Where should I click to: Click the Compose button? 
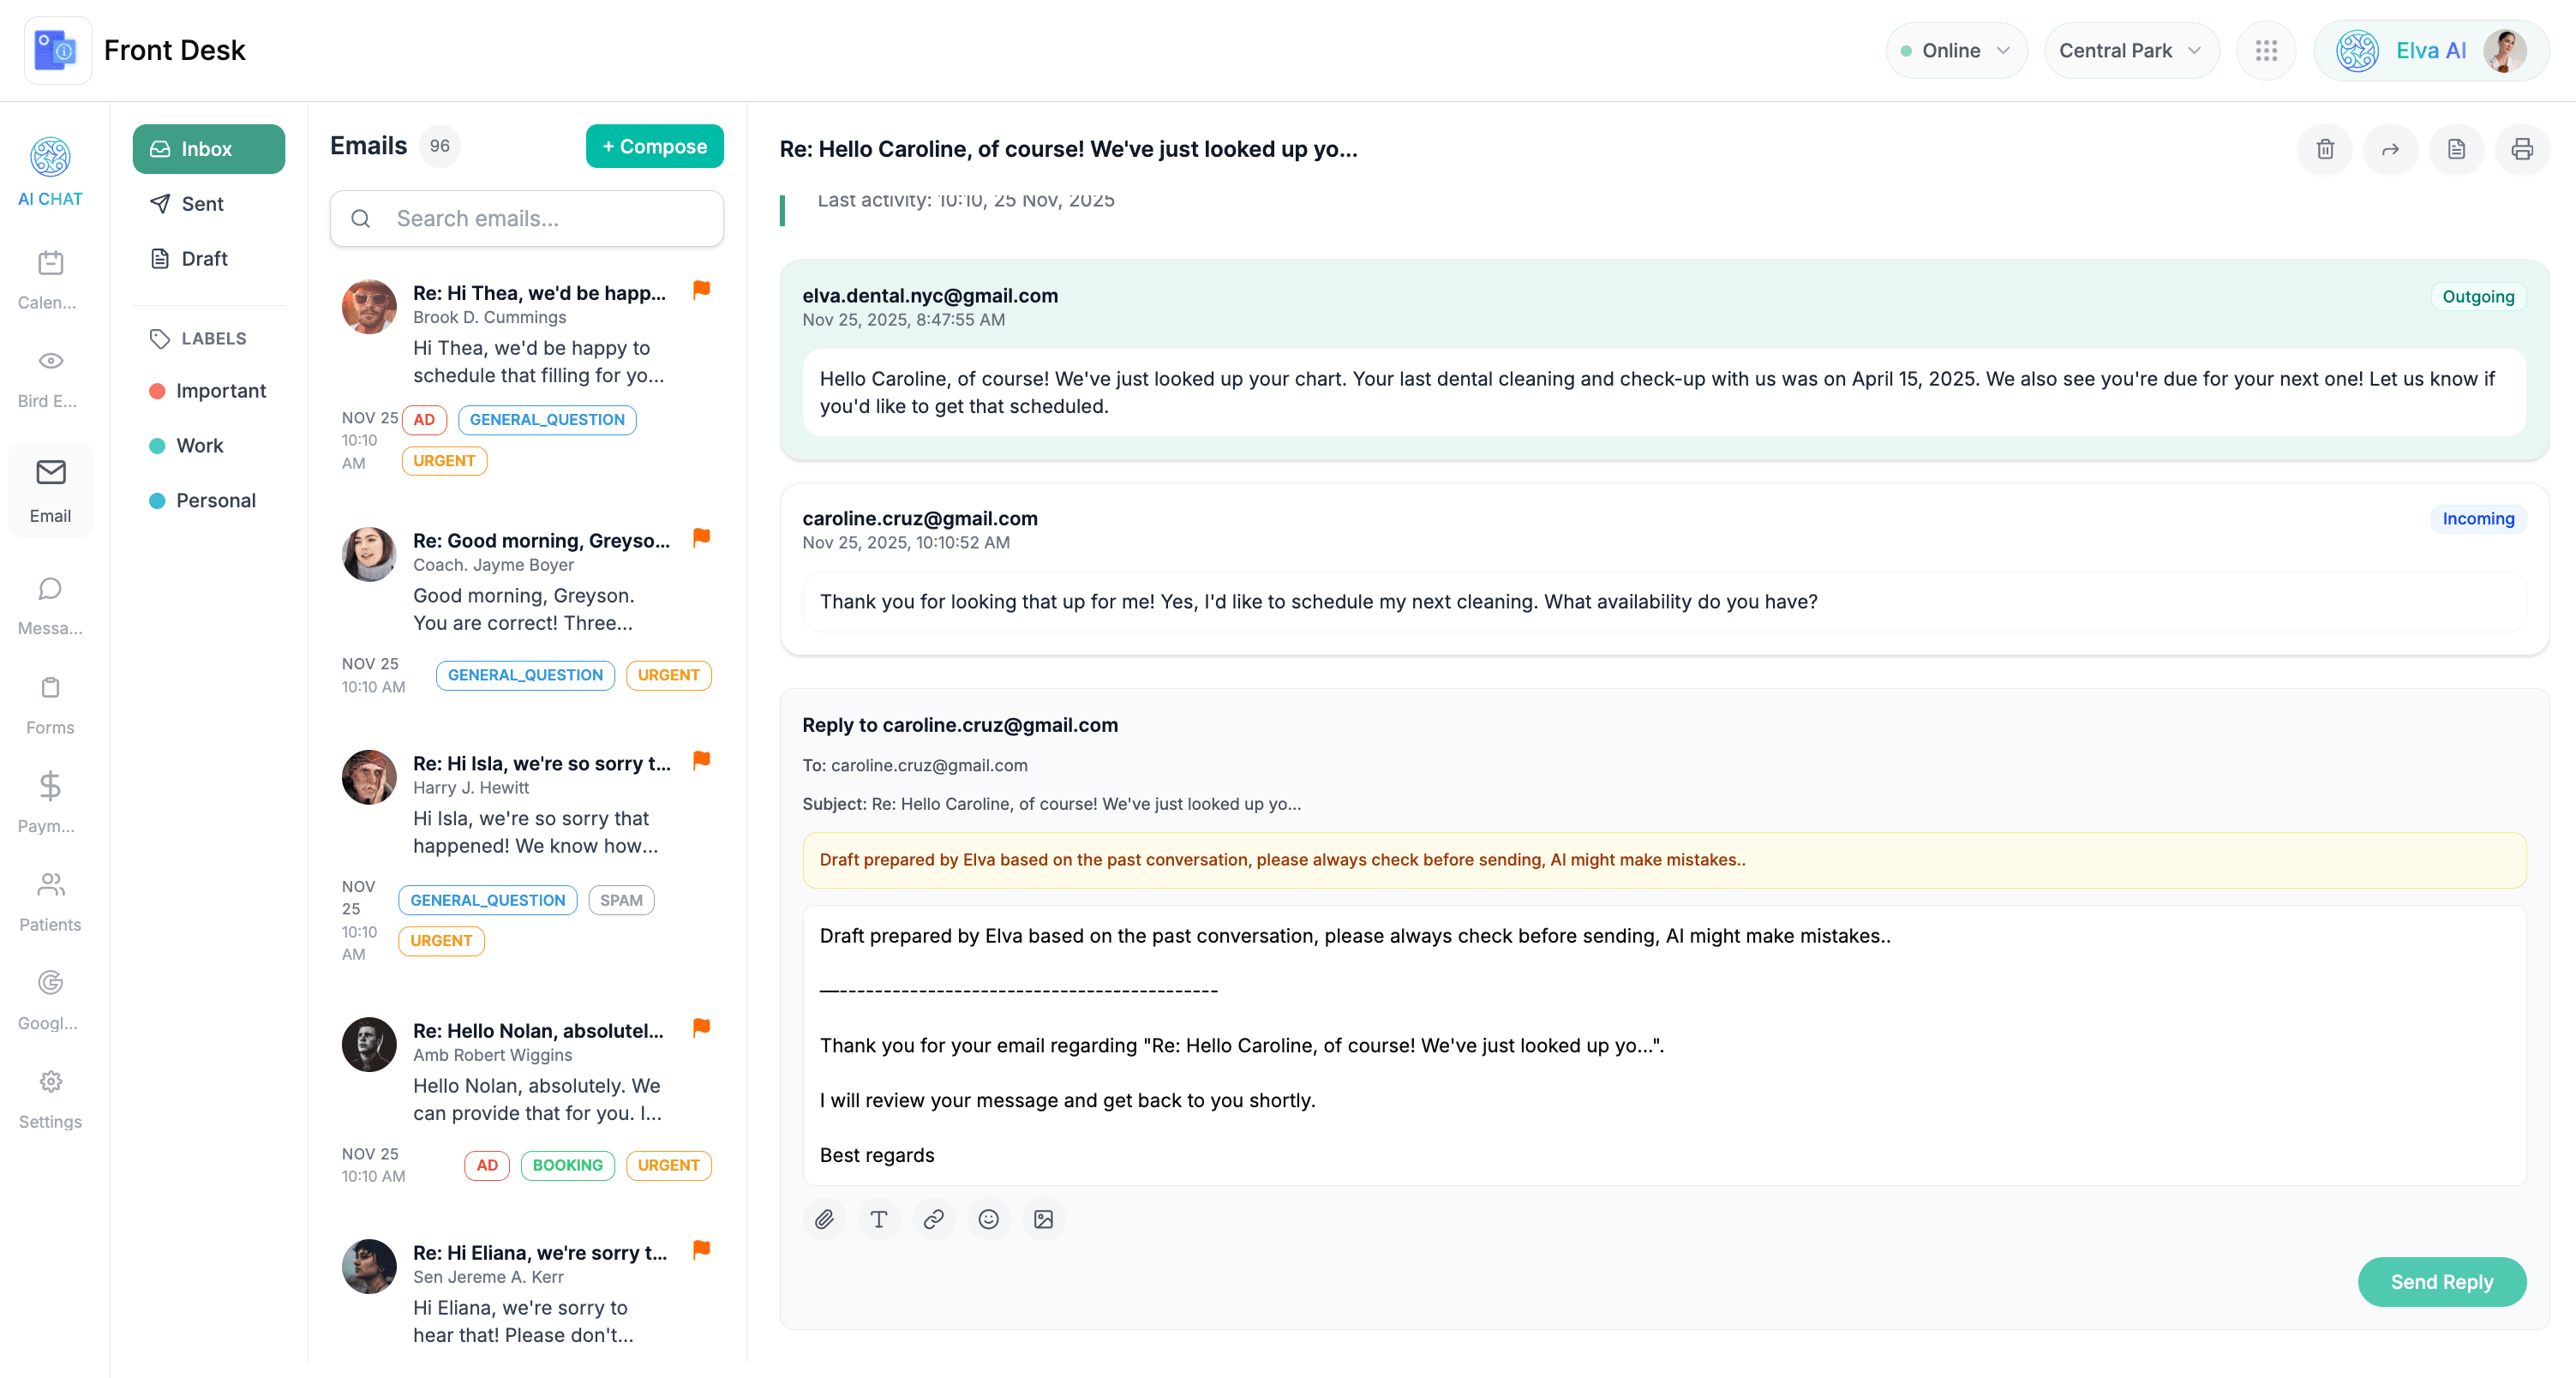654,146
